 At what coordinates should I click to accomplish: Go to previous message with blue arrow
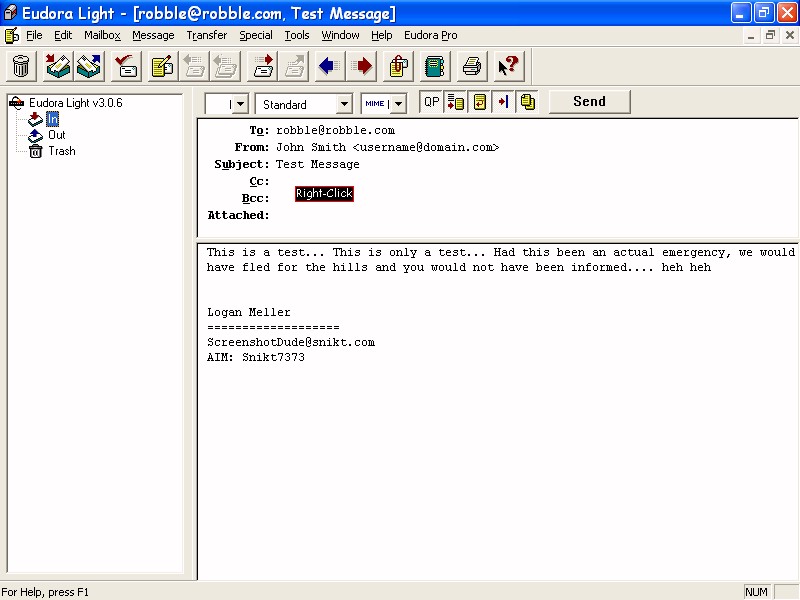pyautogui.click(x=330, y=66)
